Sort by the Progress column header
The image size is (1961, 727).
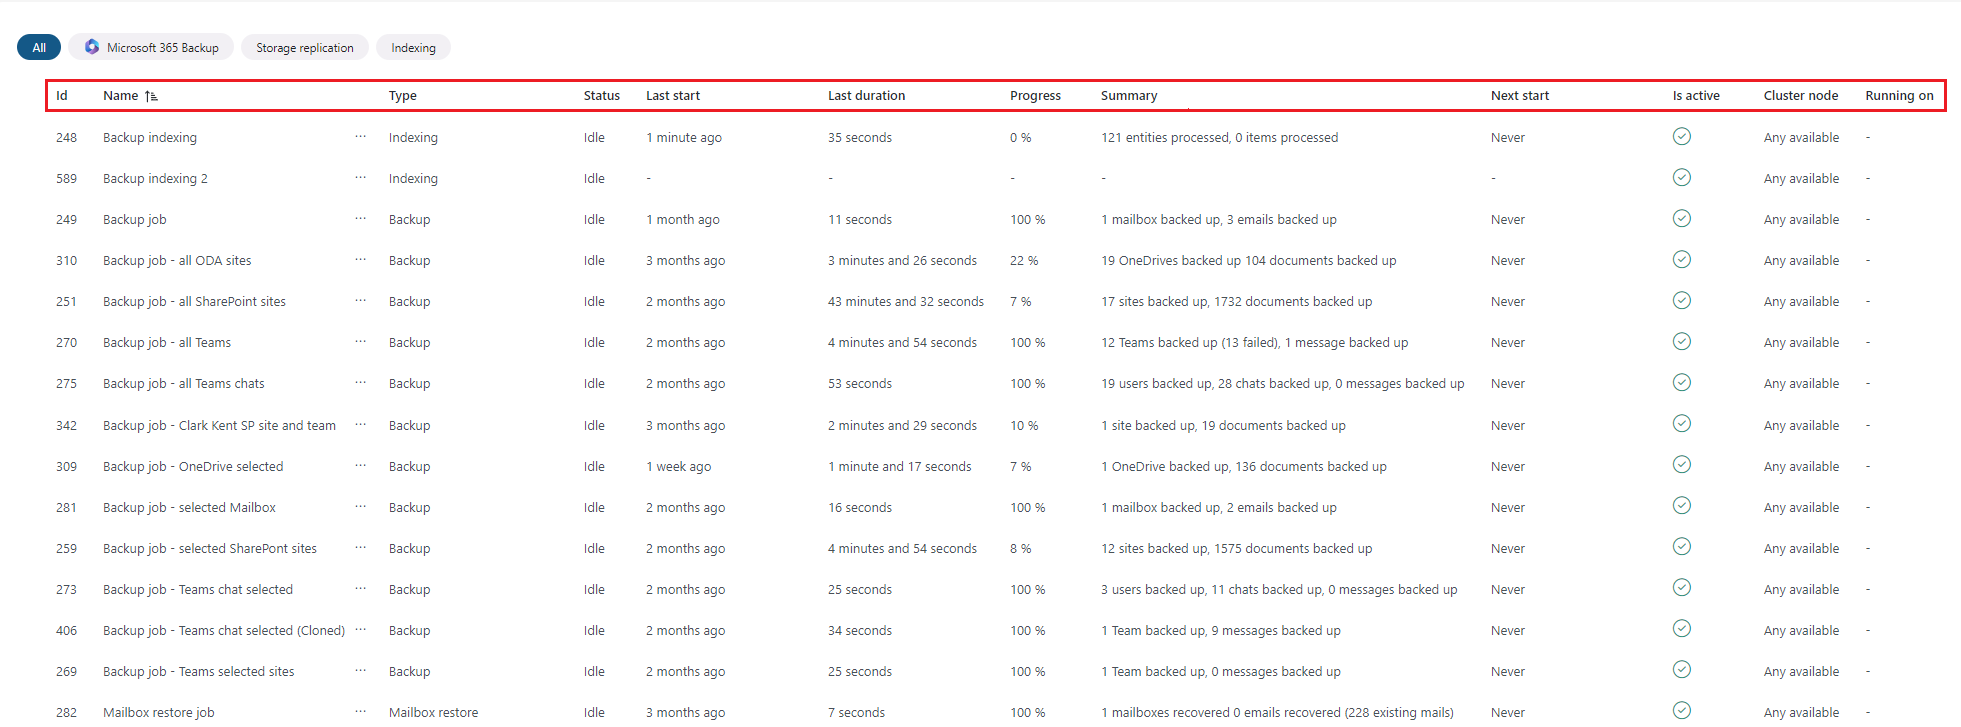[x=1034, y=96]
